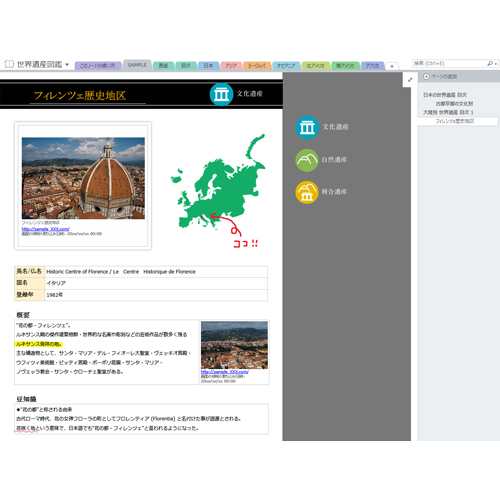Click the Florence cityscape photo in 概要

tap(234, 345)
